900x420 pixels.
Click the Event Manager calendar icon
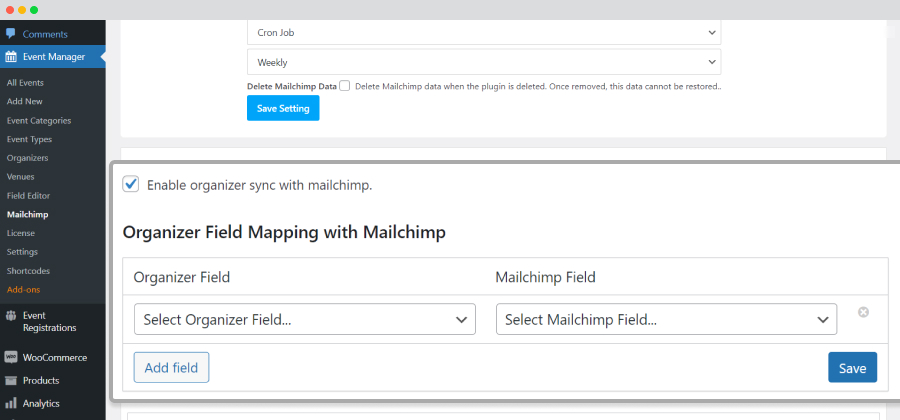[x=10, y=56]
